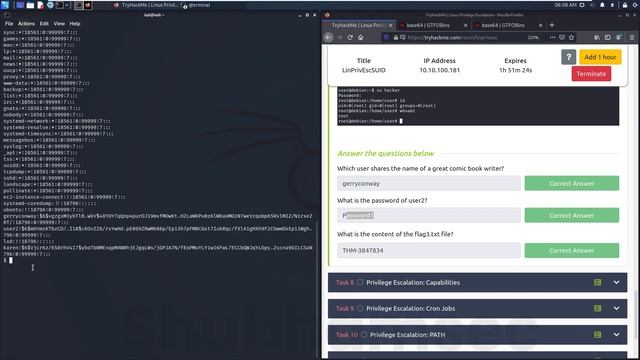The image size is (640, 360).
Task: Click Correct Answer beside gerryconway
Action: click(x=572, y=183)
